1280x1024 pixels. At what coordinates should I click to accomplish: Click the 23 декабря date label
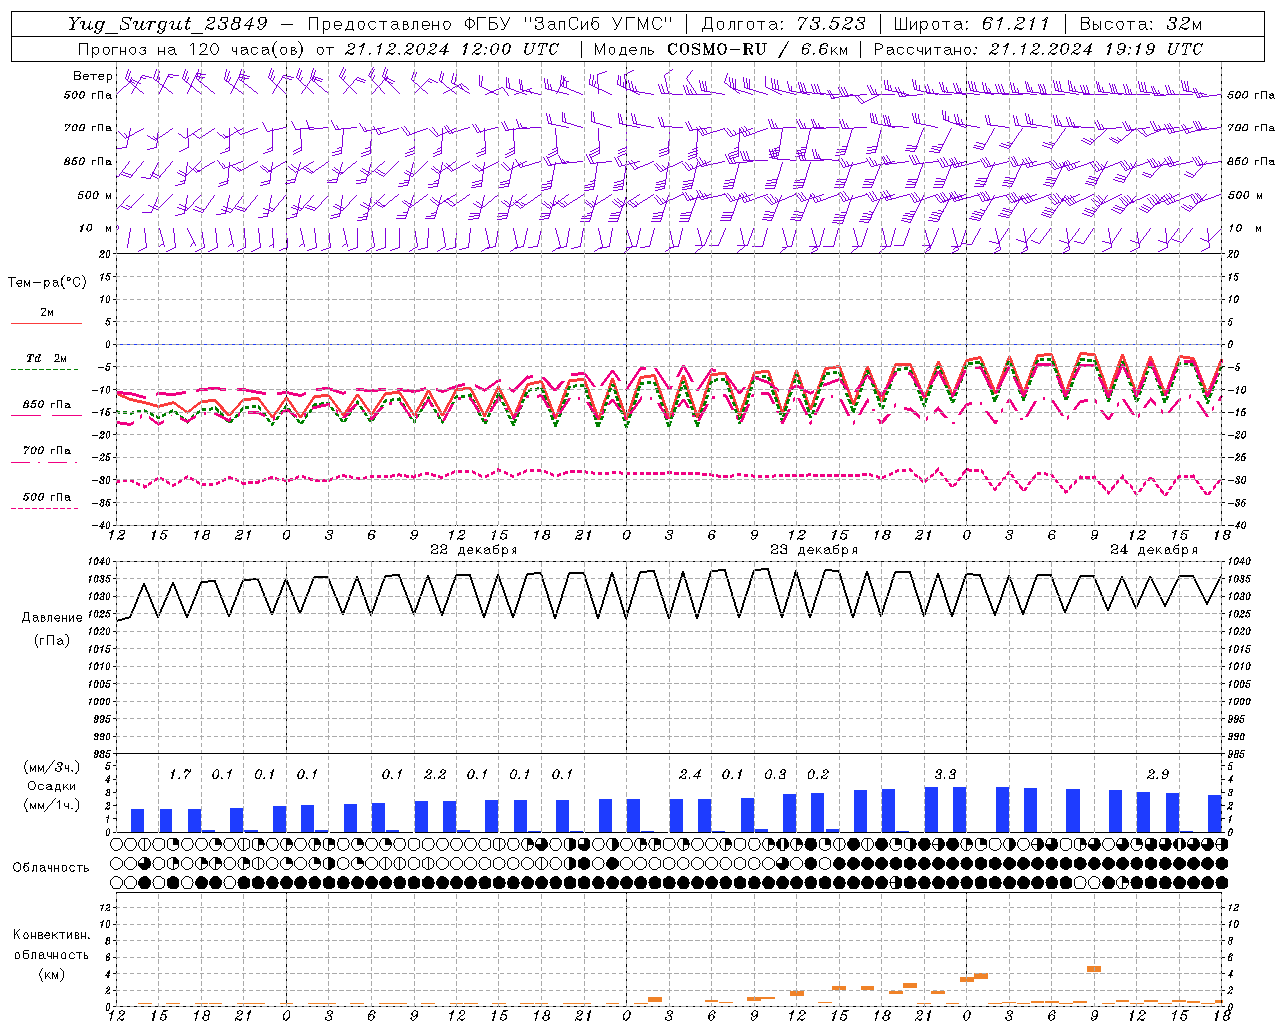click(x=814, y=550)
